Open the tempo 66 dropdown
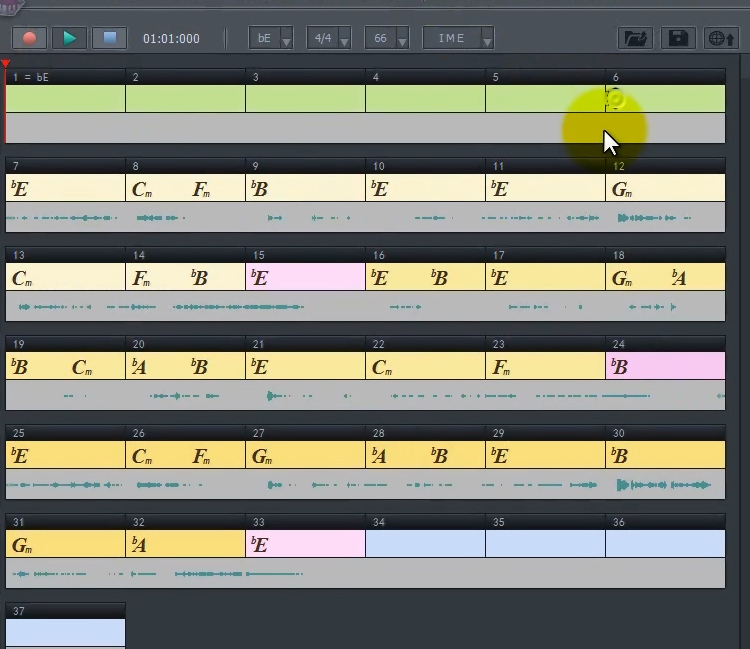The height and width of the screenshot is (649, 750). click(385, 38)
